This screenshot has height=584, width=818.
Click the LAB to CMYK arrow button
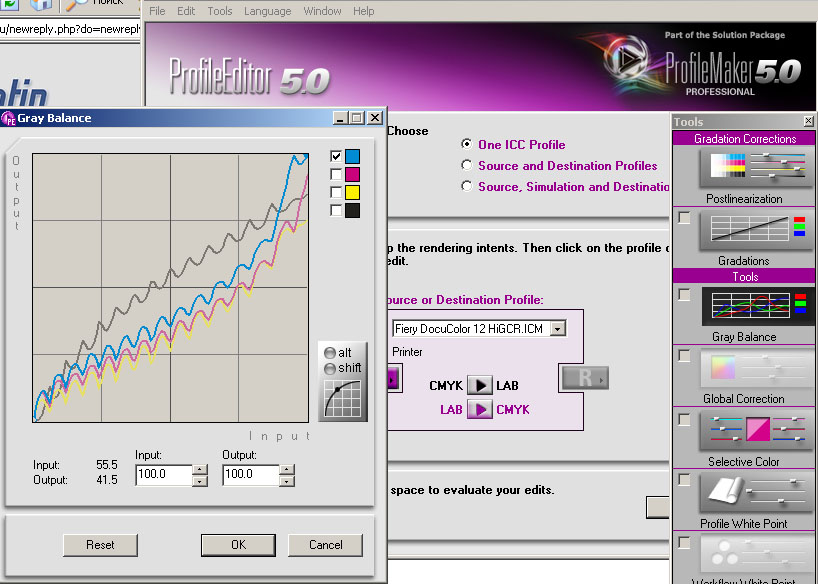pyautogui.click(x=479, y=409)
